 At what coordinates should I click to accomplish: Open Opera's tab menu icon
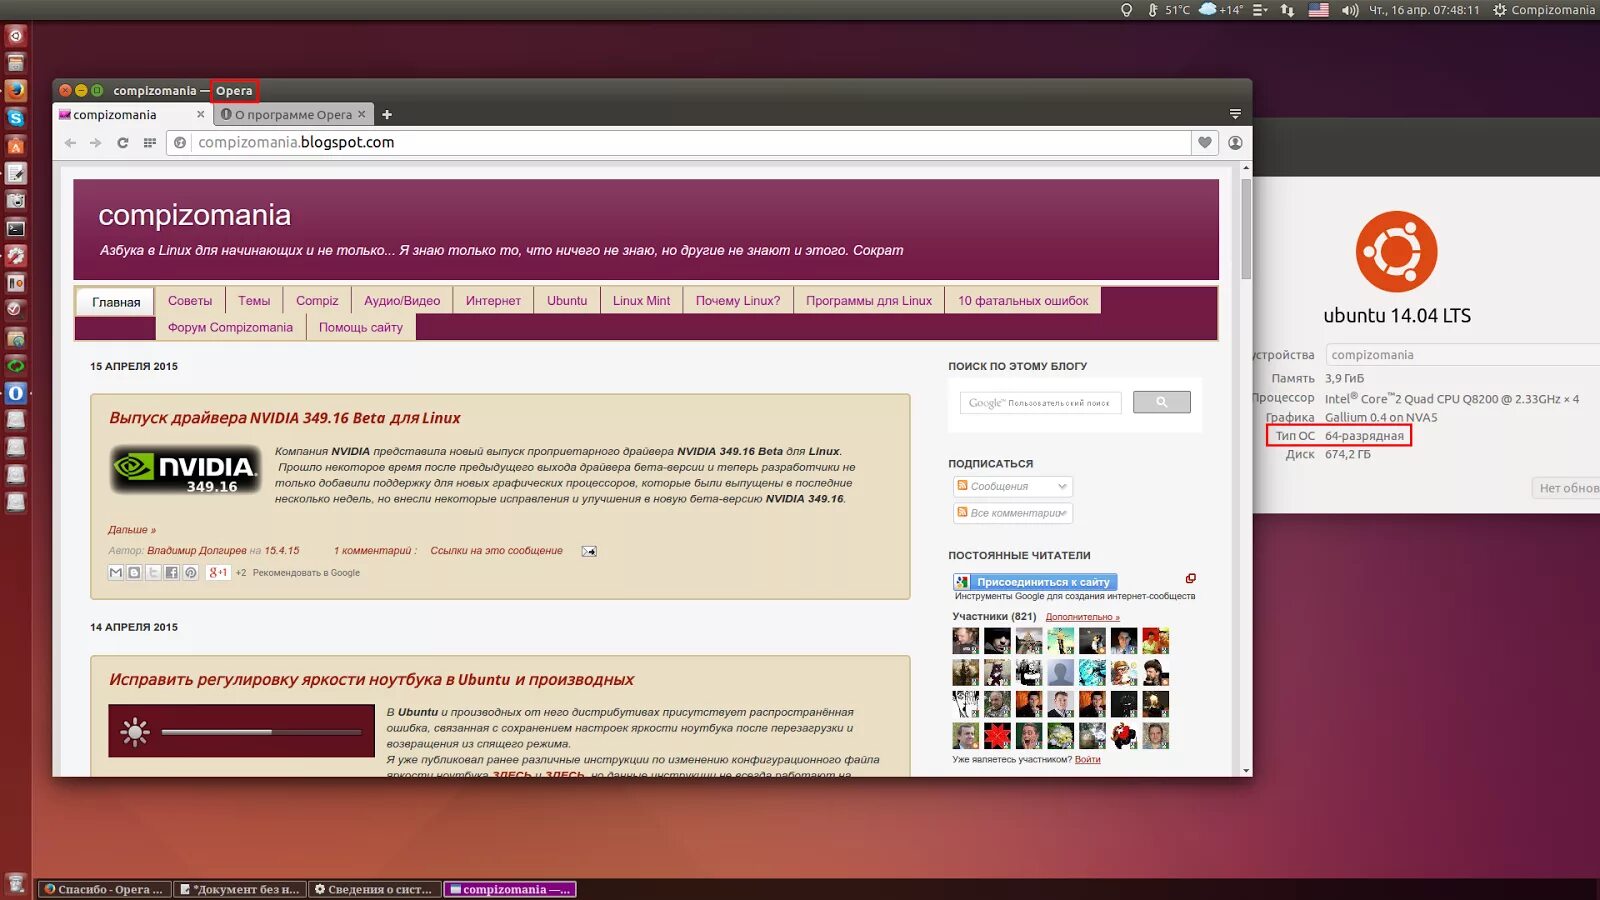coord(1235,114)
